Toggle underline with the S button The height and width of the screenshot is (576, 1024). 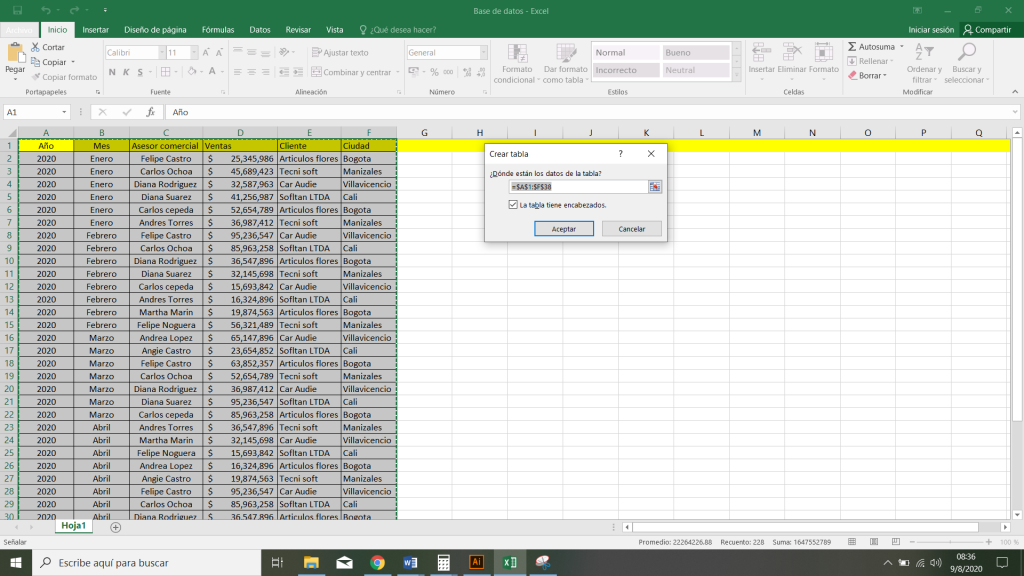pyautogui.click(x=140, y=72)
